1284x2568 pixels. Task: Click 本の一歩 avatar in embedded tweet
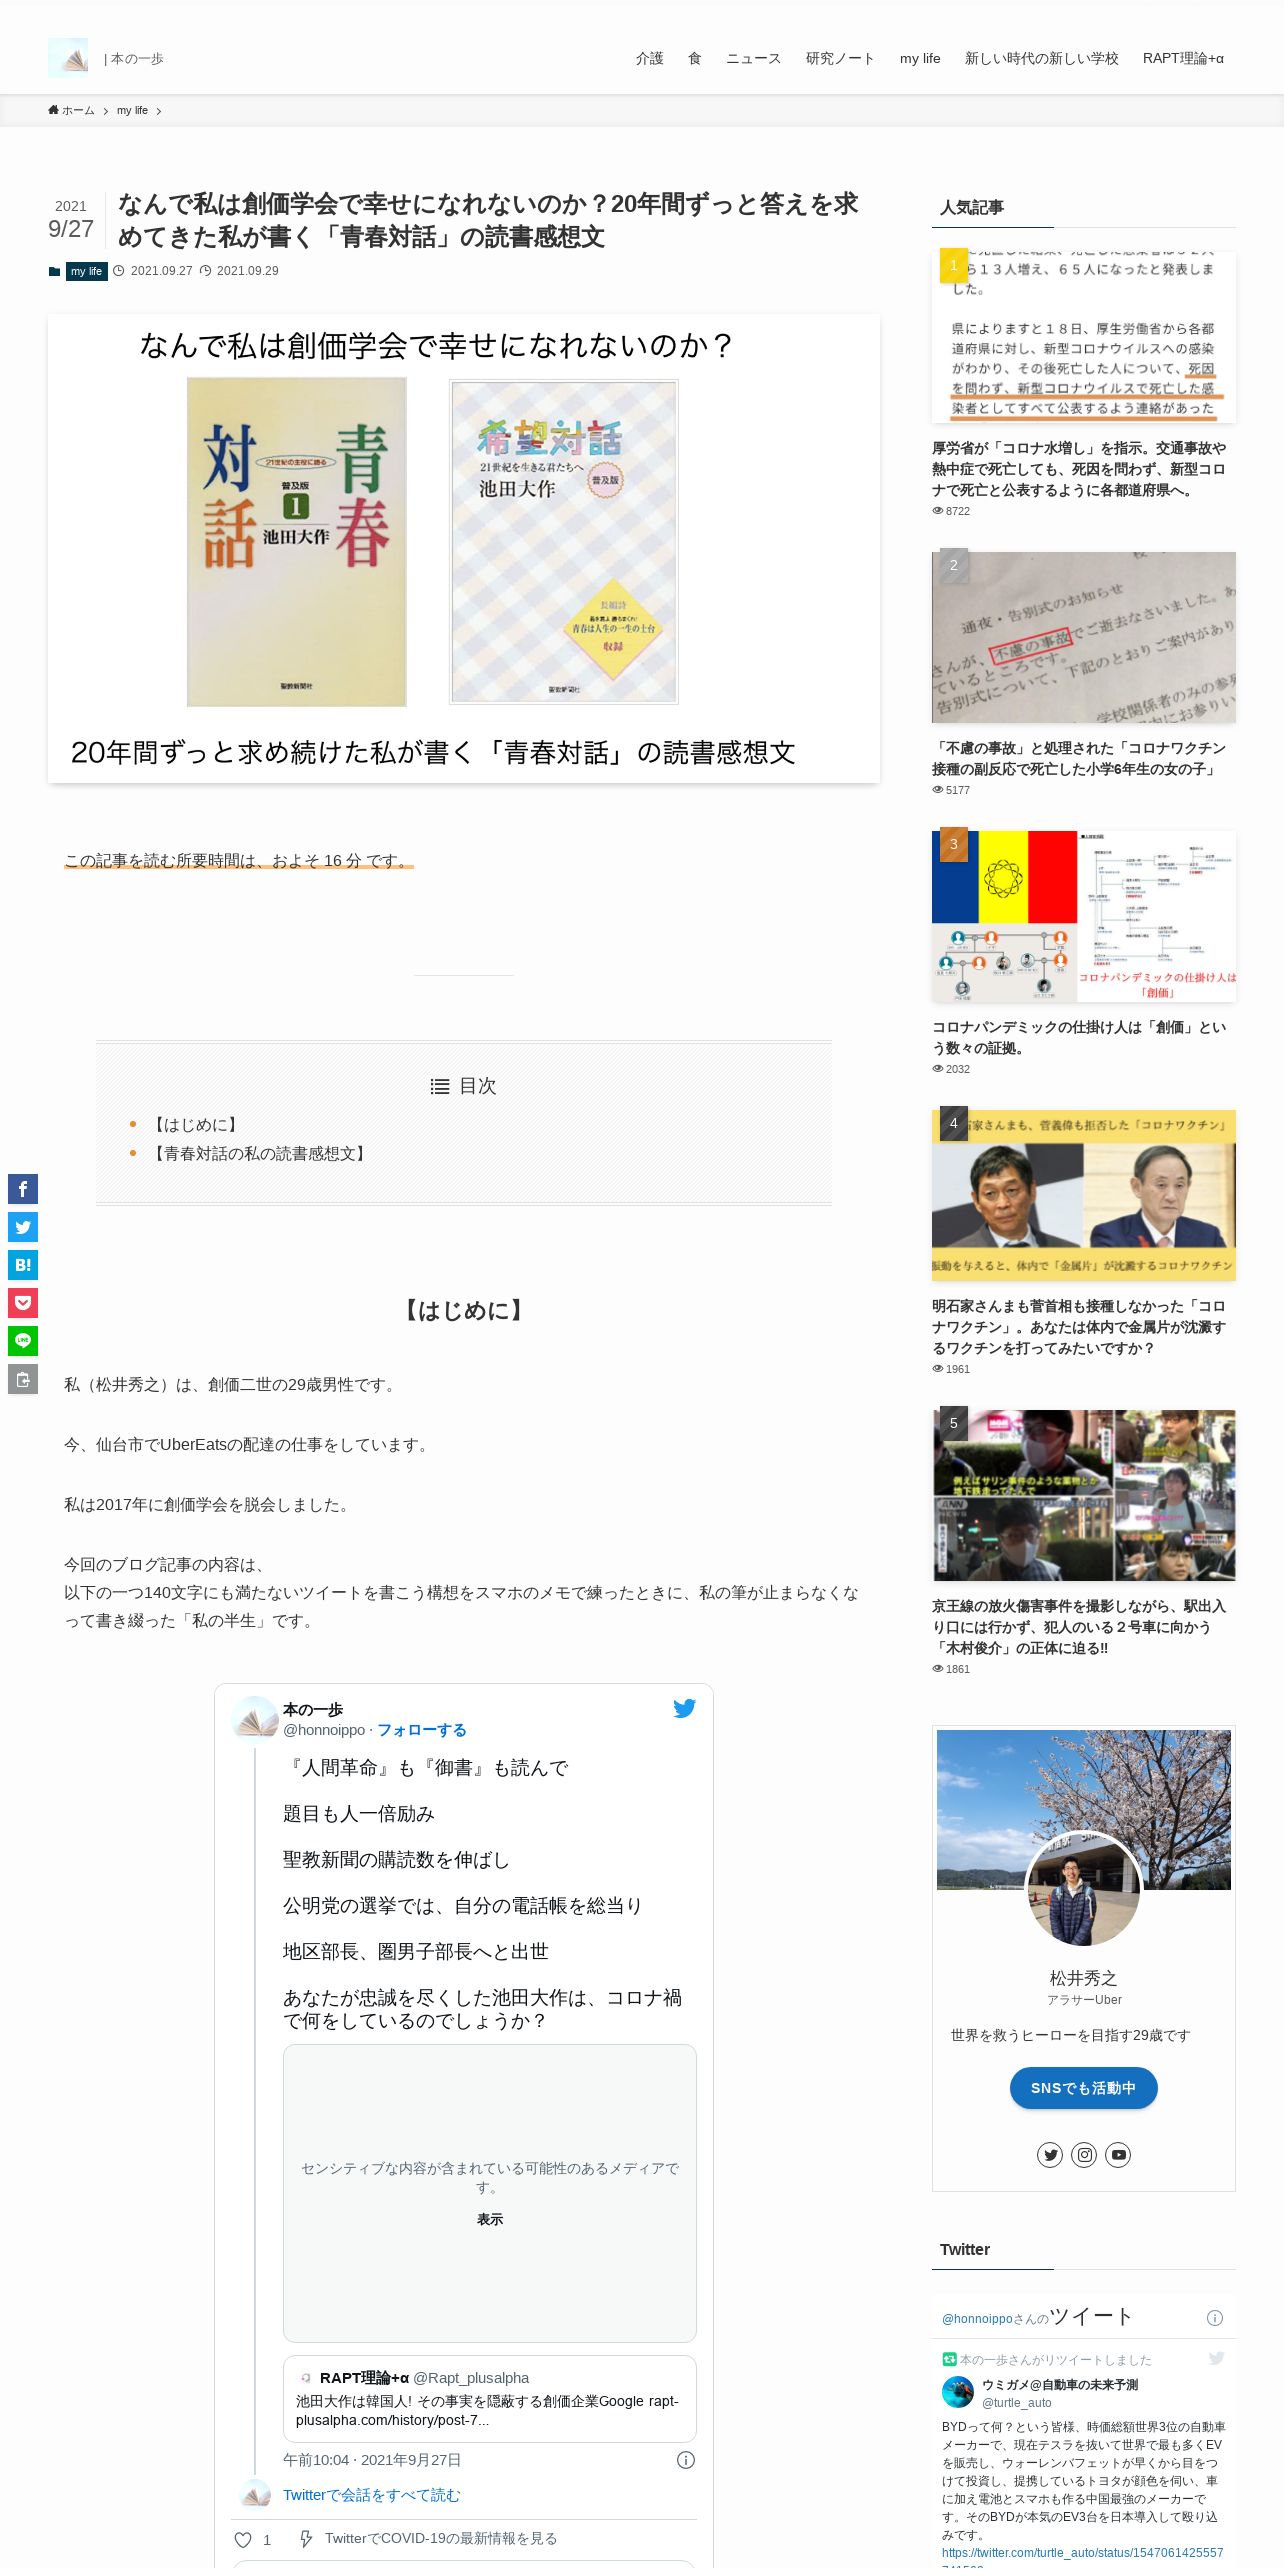coord(255,1719)
